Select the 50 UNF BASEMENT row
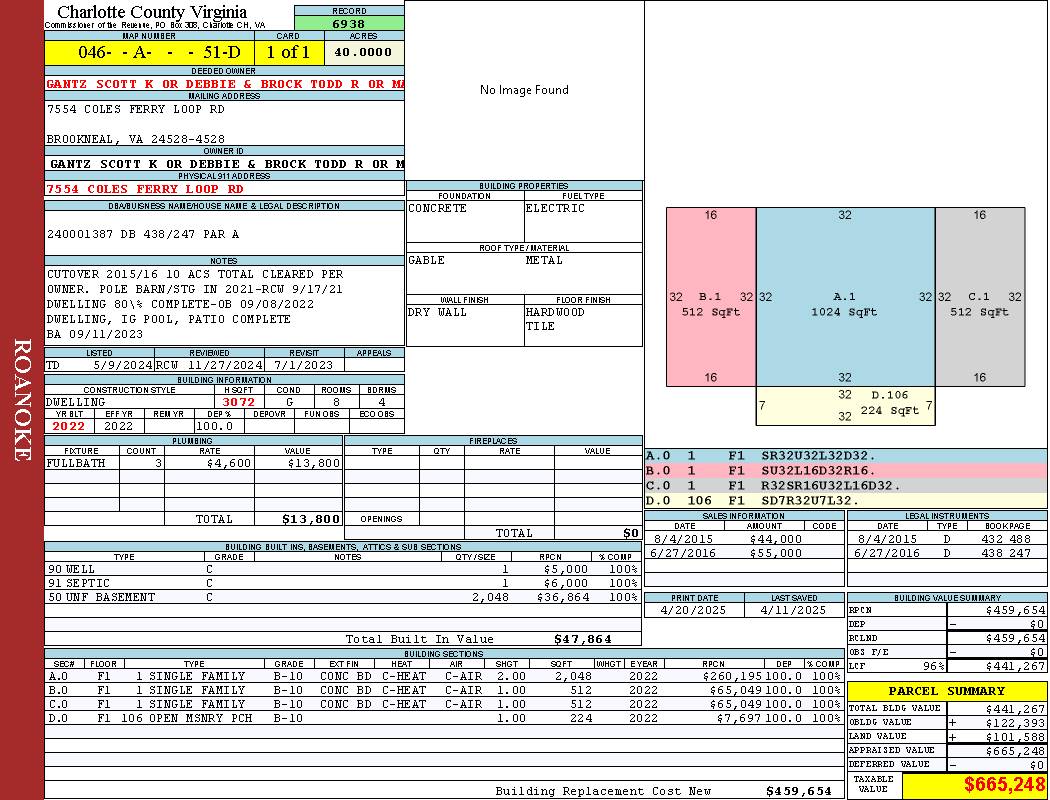The width and height of the screenshot is (1050, 800). (343, 597)
